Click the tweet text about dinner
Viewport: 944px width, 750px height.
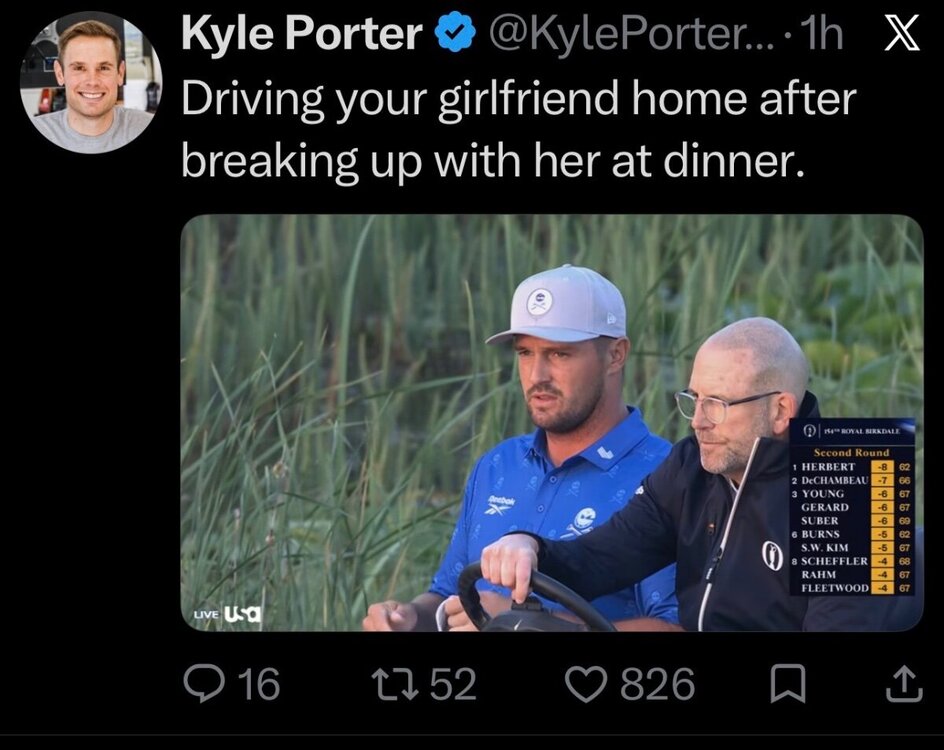[518, 129]
